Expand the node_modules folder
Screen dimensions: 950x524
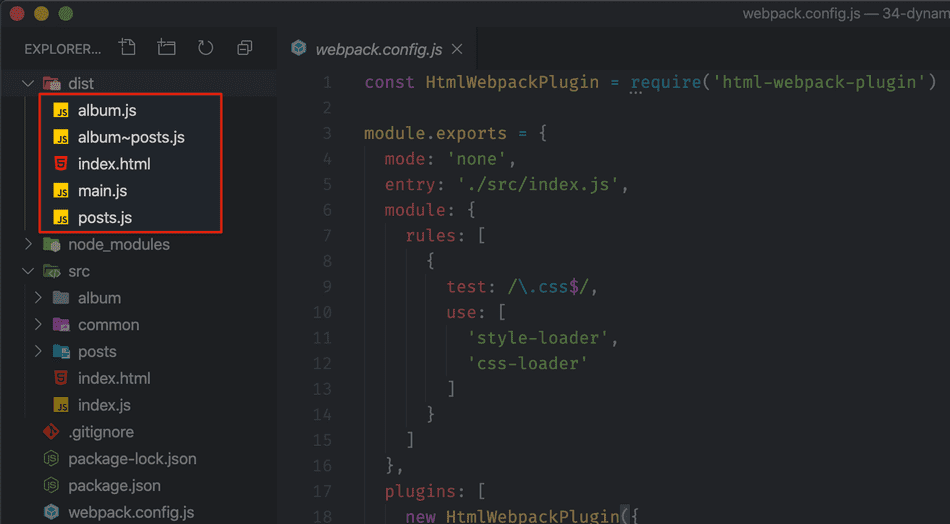pyautogui.click(x=118, y=245)
